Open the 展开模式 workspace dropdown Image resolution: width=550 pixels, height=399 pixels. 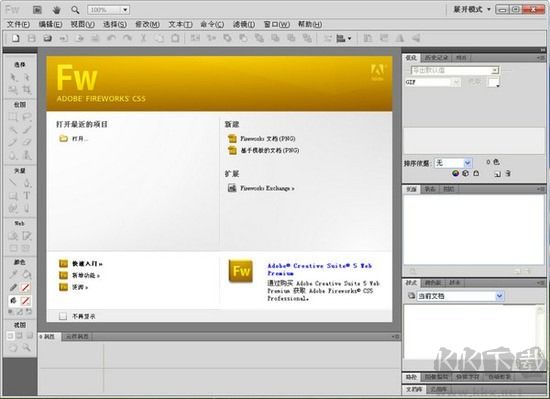click(472, 9)
